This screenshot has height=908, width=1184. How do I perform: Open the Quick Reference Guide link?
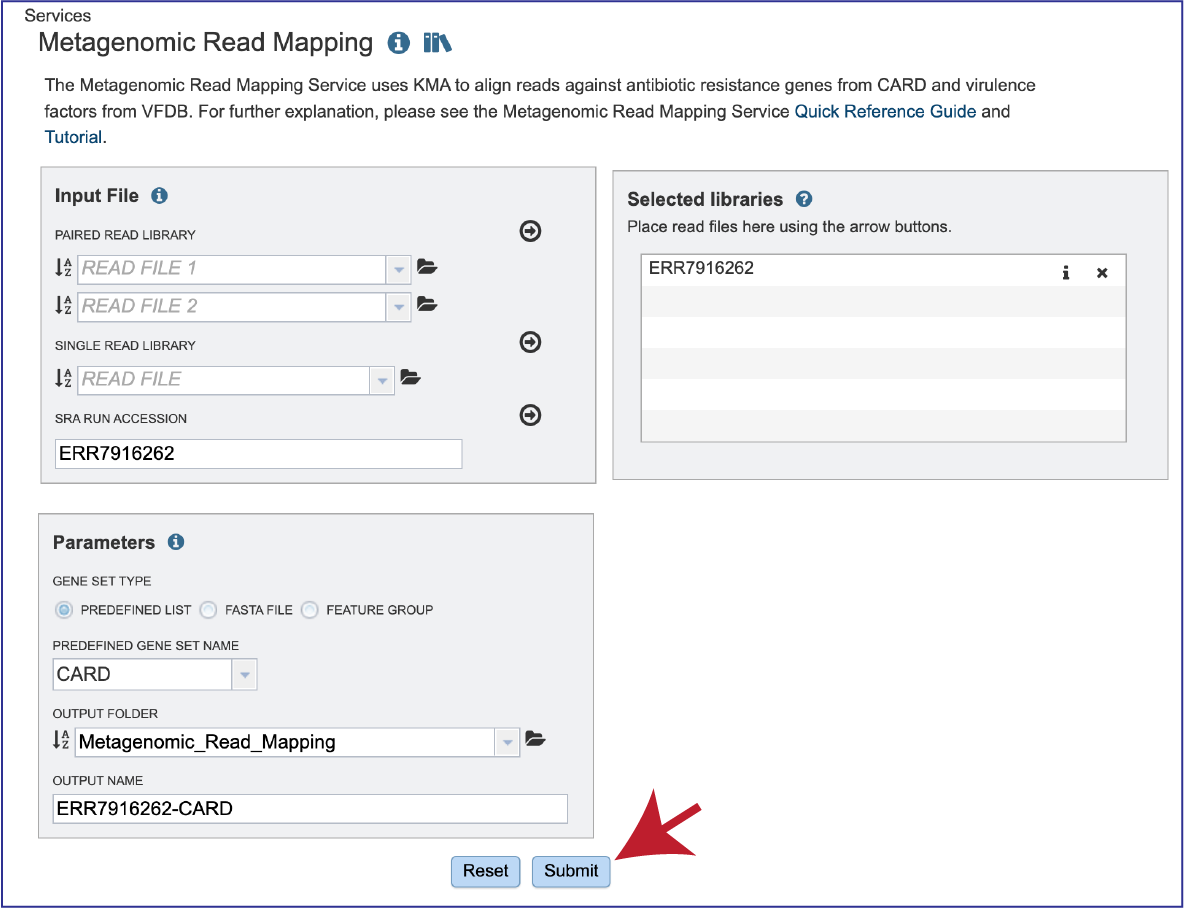pyautogui.click(x=885, y=112)
